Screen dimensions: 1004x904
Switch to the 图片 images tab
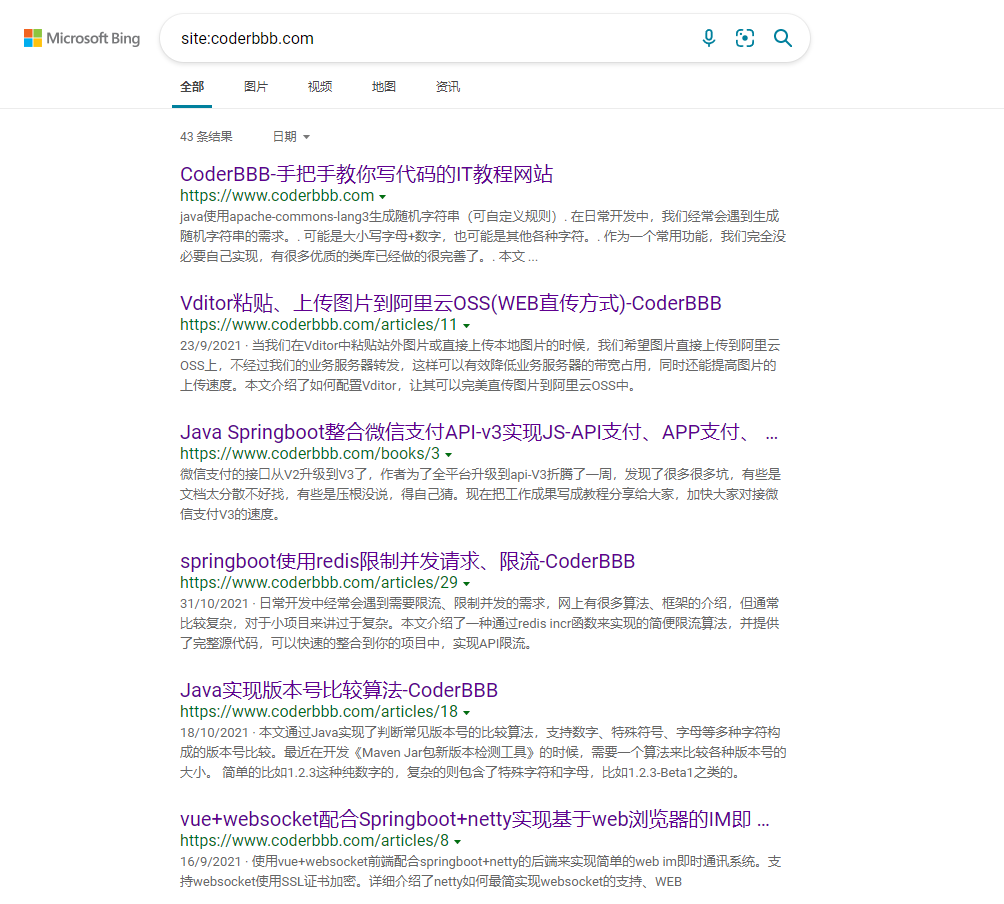coord(256,86)
